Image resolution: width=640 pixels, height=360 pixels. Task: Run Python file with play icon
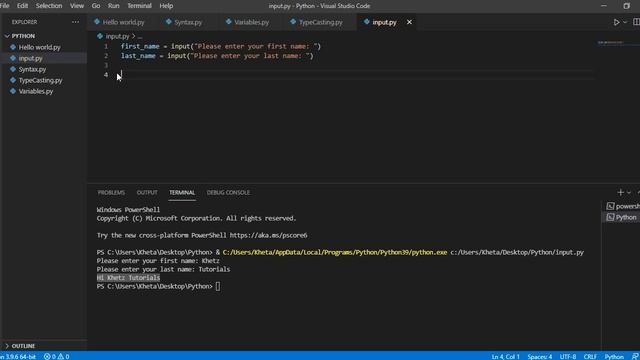[x=616, y=22]
